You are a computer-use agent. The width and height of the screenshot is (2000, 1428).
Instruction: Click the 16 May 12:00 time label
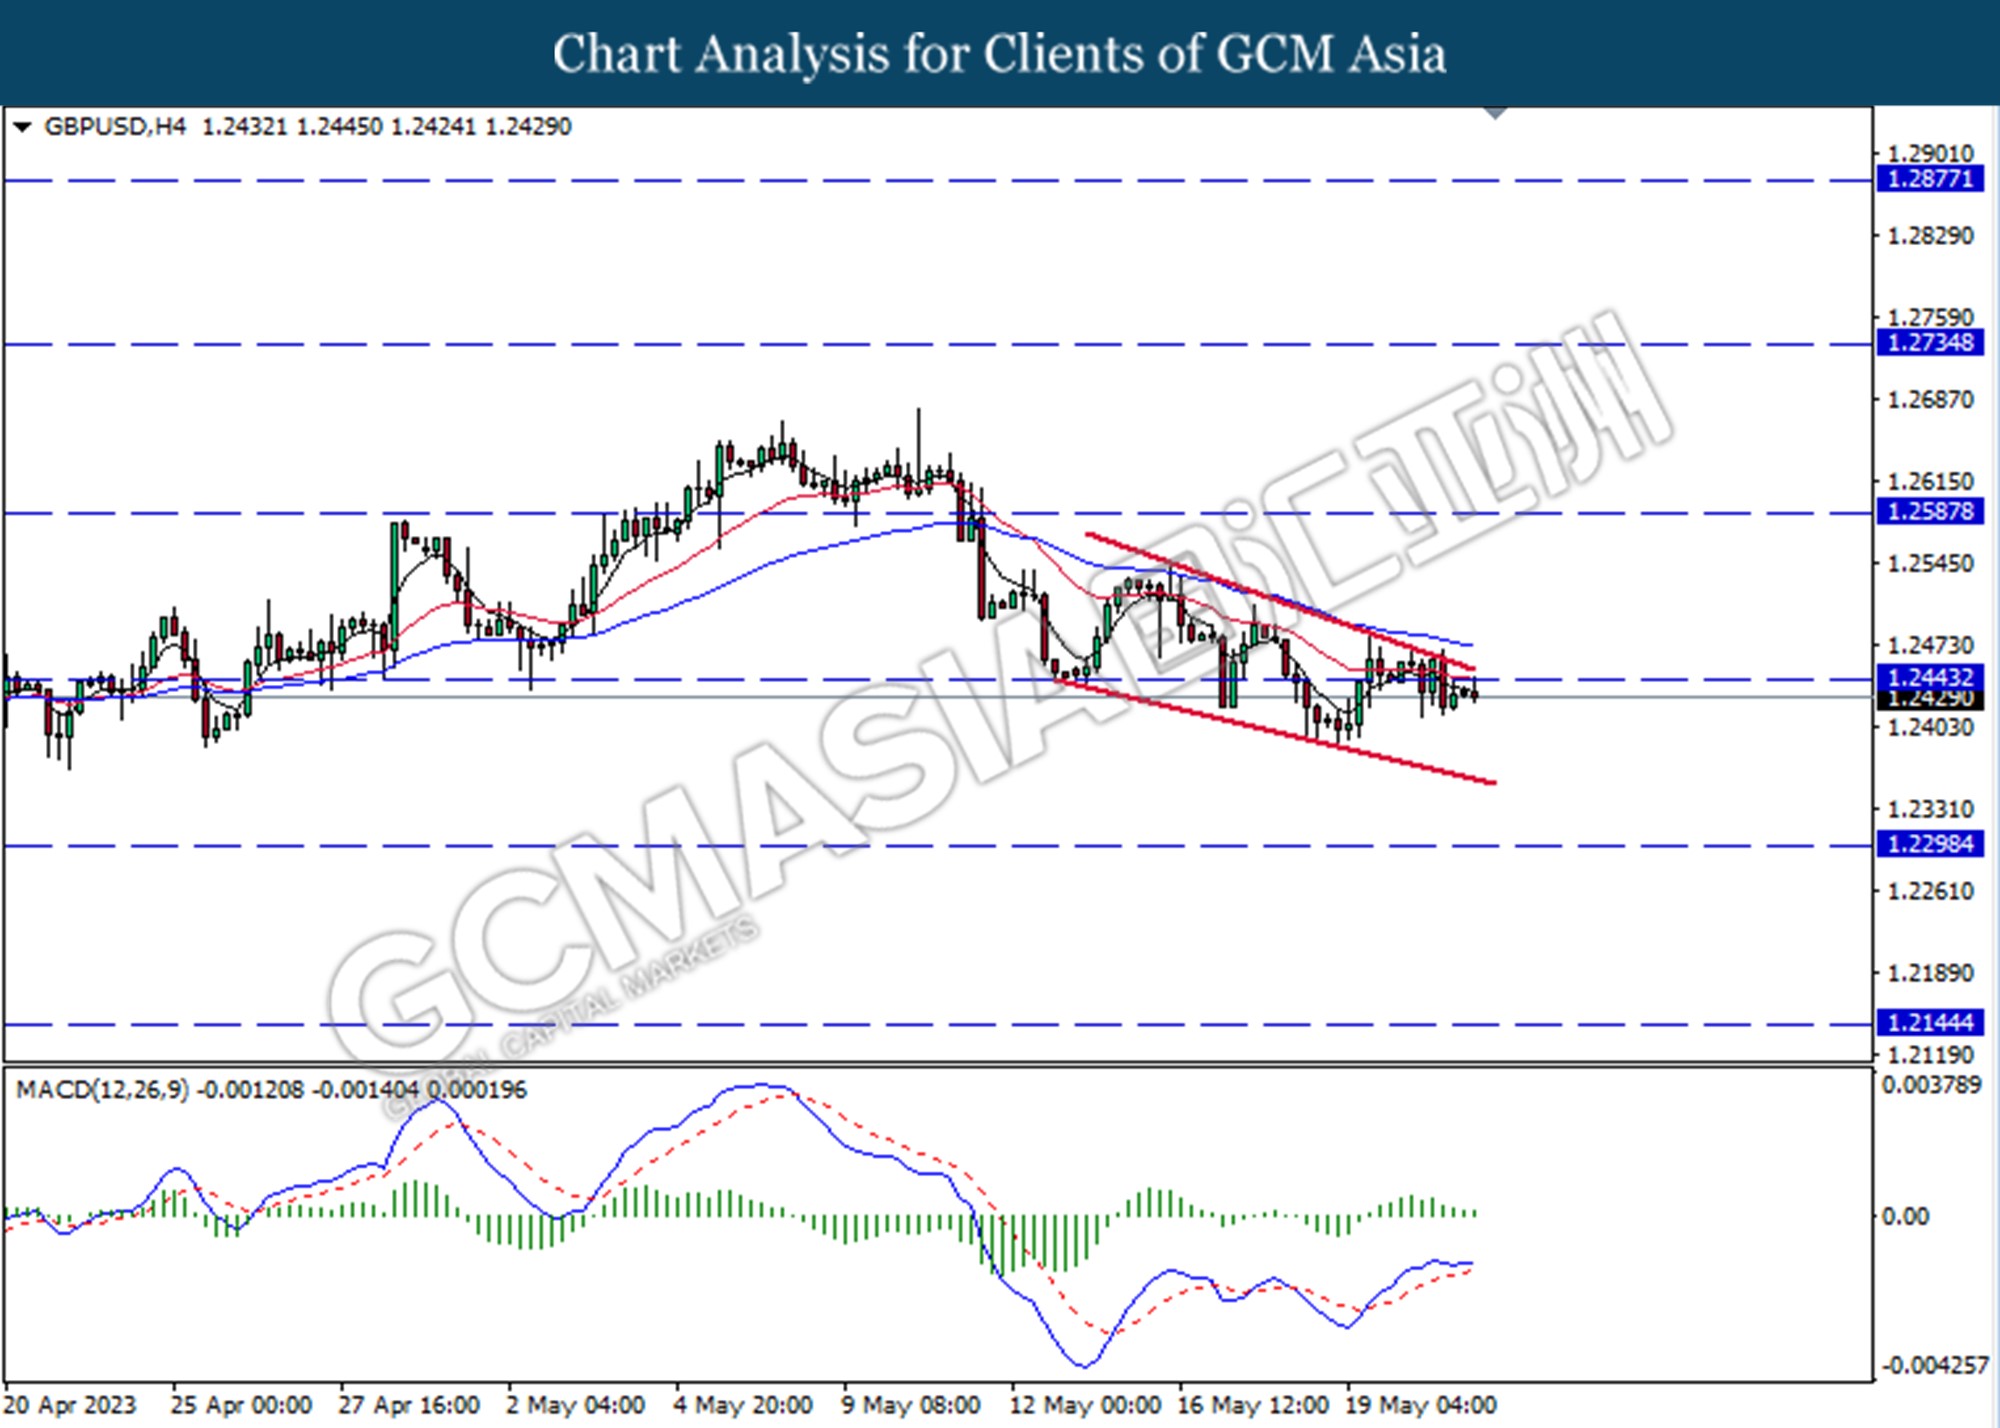(x=1253, y=1406)
